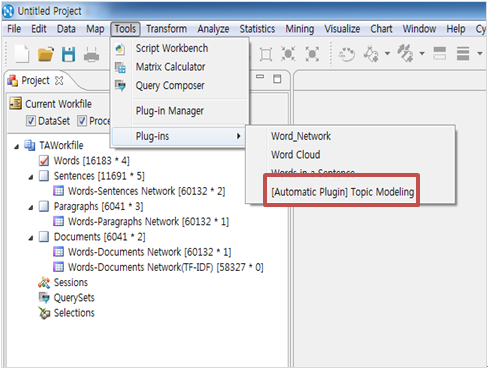The height and width of the screenshot is (369, 488).
Task: Launch the Automatic Plugin Topic Modeling item
Action: tap(342, 192)
